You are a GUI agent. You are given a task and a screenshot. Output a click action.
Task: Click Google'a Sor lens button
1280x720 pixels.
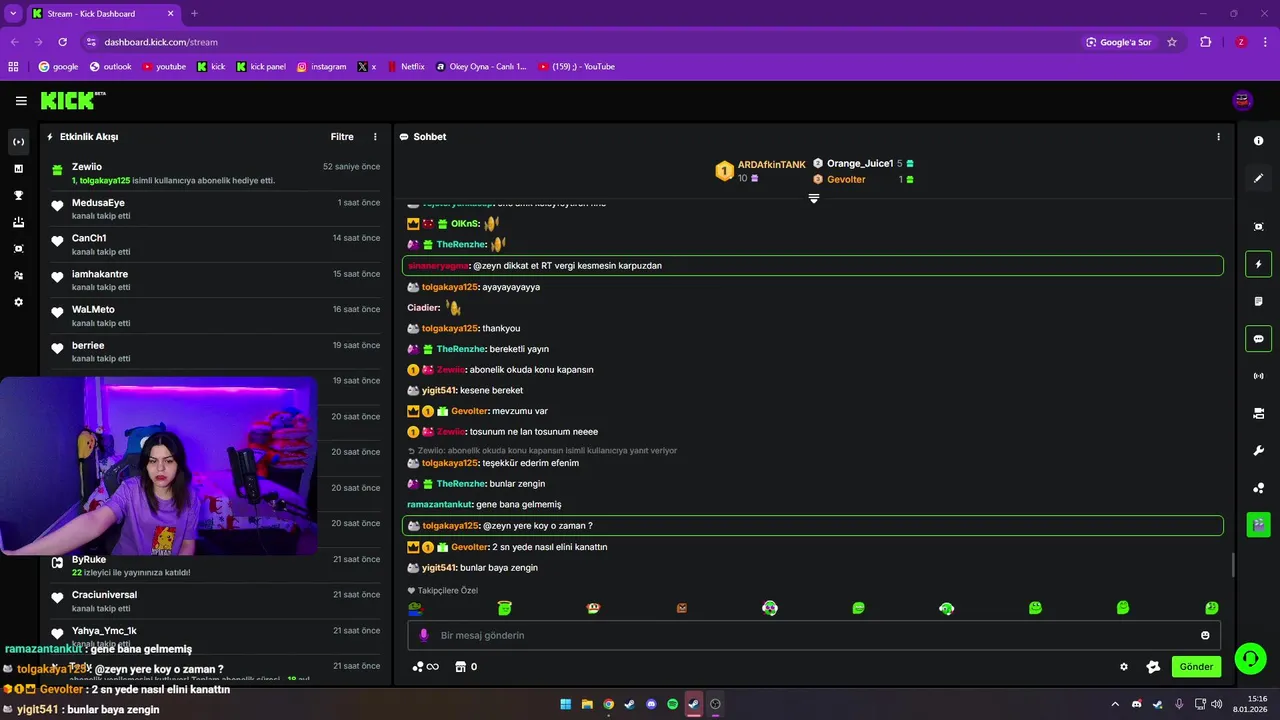1119,42
